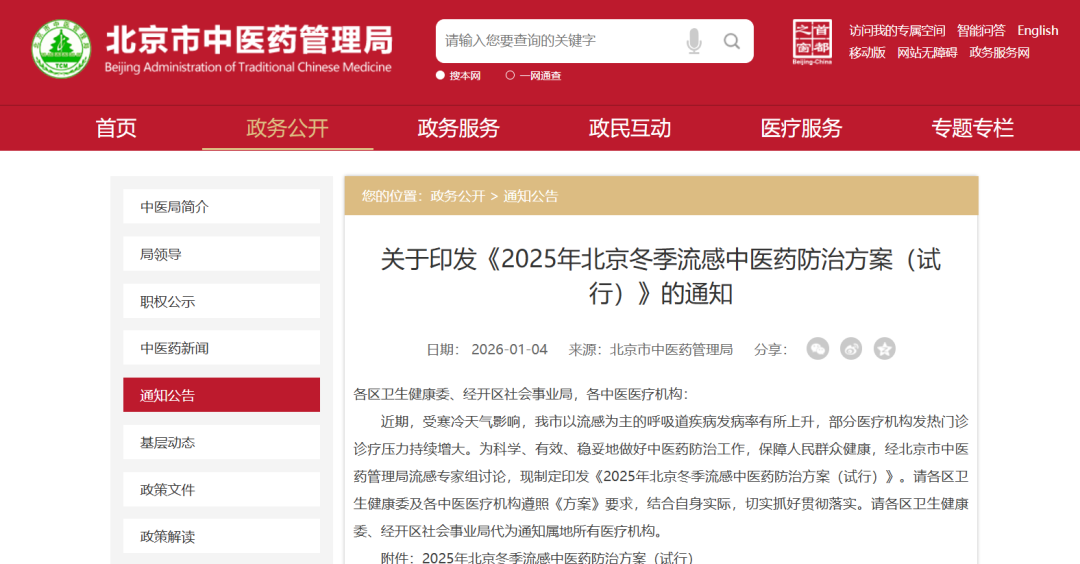The image size is (1080, 564).
Task: Click 政务公开 in the breadcrumb path
Action: (x=457, y=196)
